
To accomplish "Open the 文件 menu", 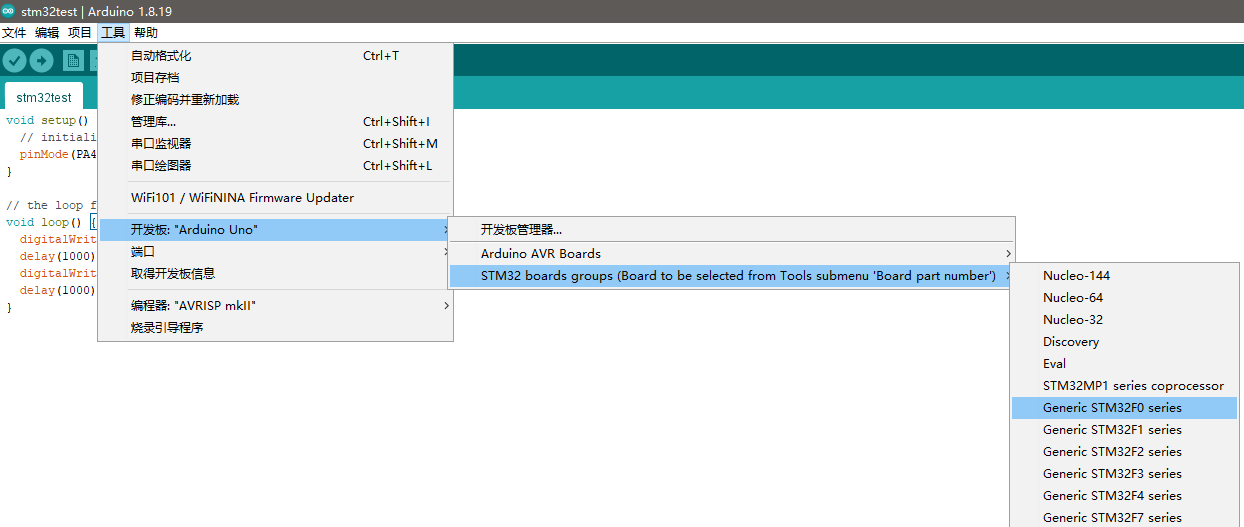I will tap(14, 33).
